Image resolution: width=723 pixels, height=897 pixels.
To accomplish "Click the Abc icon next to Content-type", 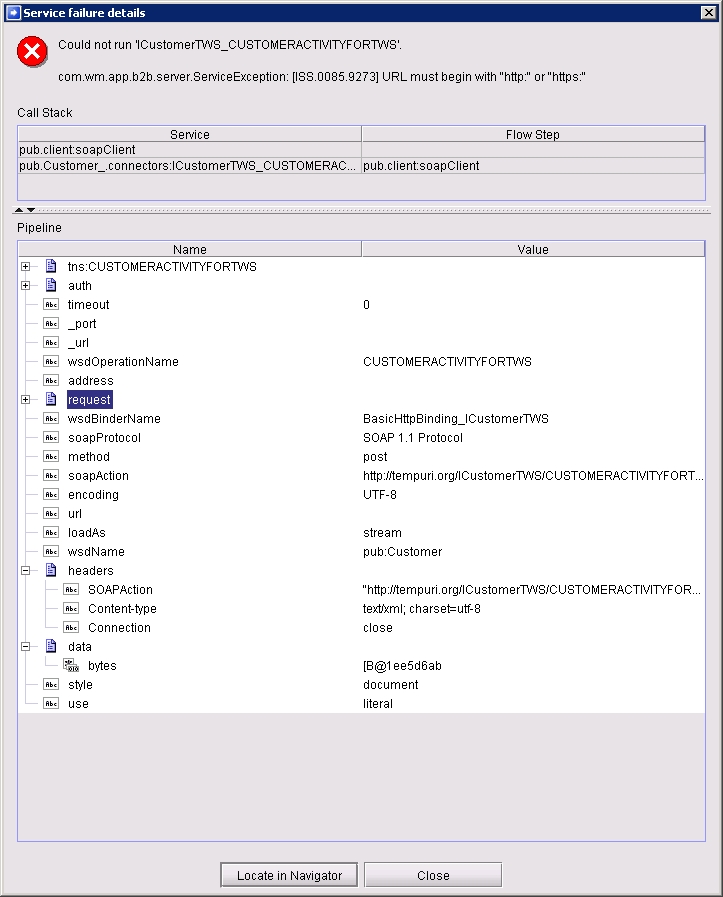I will click(71, 608).
